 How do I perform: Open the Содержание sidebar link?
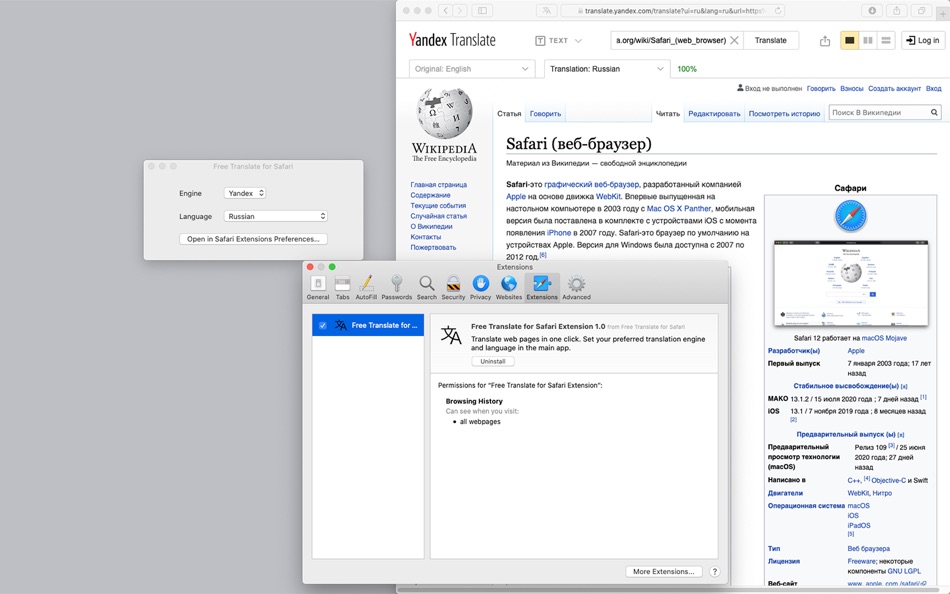pos(430,195)
